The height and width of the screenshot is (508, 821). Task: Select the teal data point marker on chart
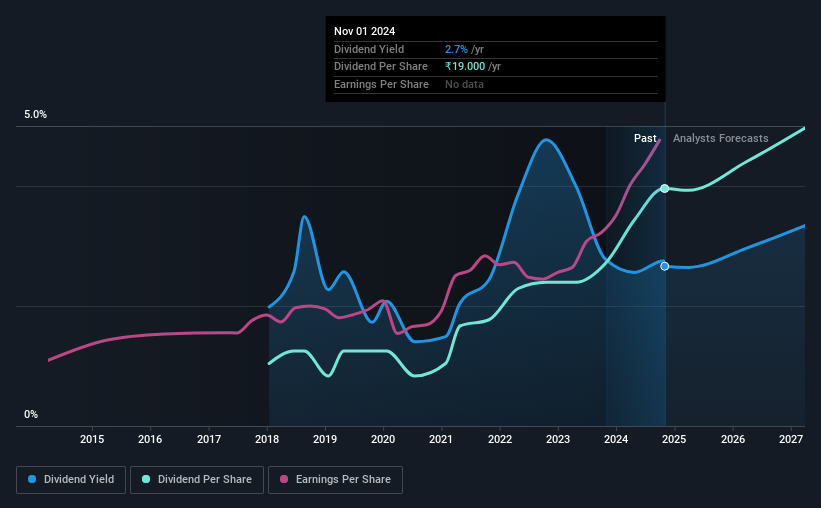[664, 189]
